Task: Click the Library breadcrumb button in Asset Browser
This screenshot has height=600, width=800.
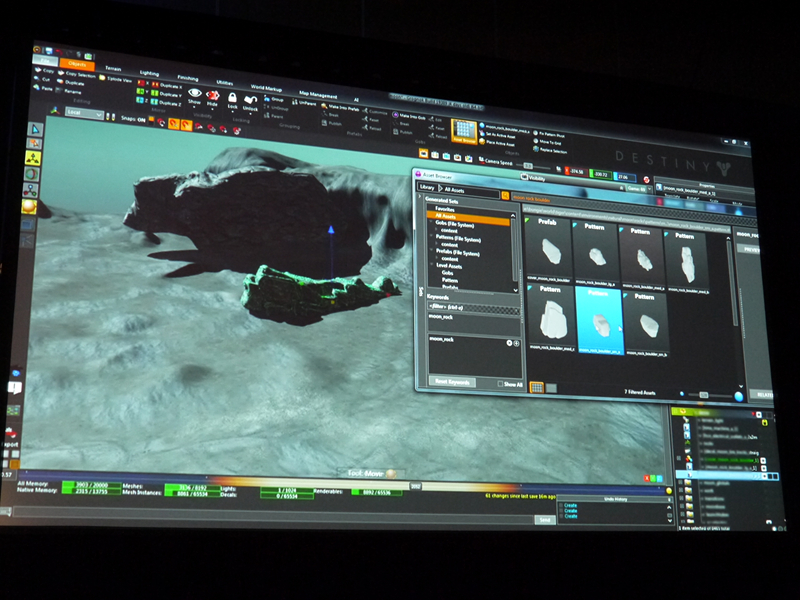Action: [427, 188]
